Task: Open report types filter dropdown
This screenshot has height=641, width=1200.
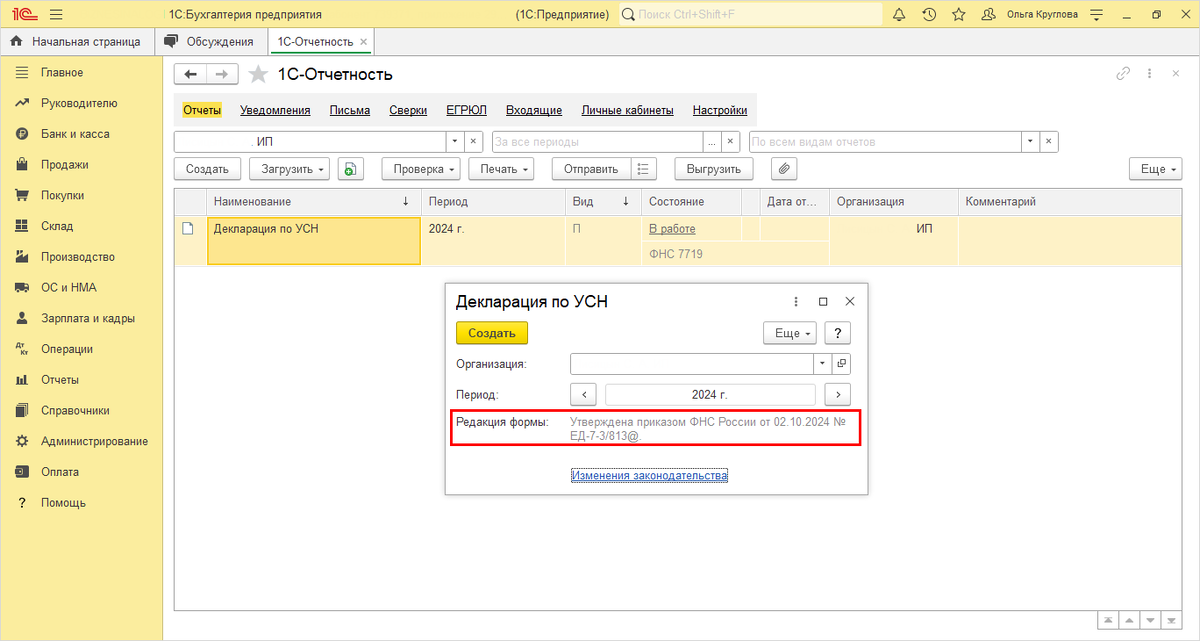Action: pos(1030,142)
